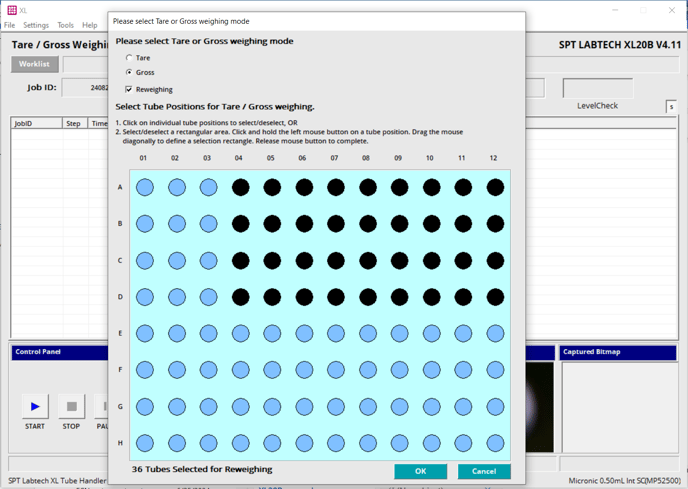Toggle tube position D12
Image resolution: width=688 pixels, height=489 pixels.
(495, 297)
